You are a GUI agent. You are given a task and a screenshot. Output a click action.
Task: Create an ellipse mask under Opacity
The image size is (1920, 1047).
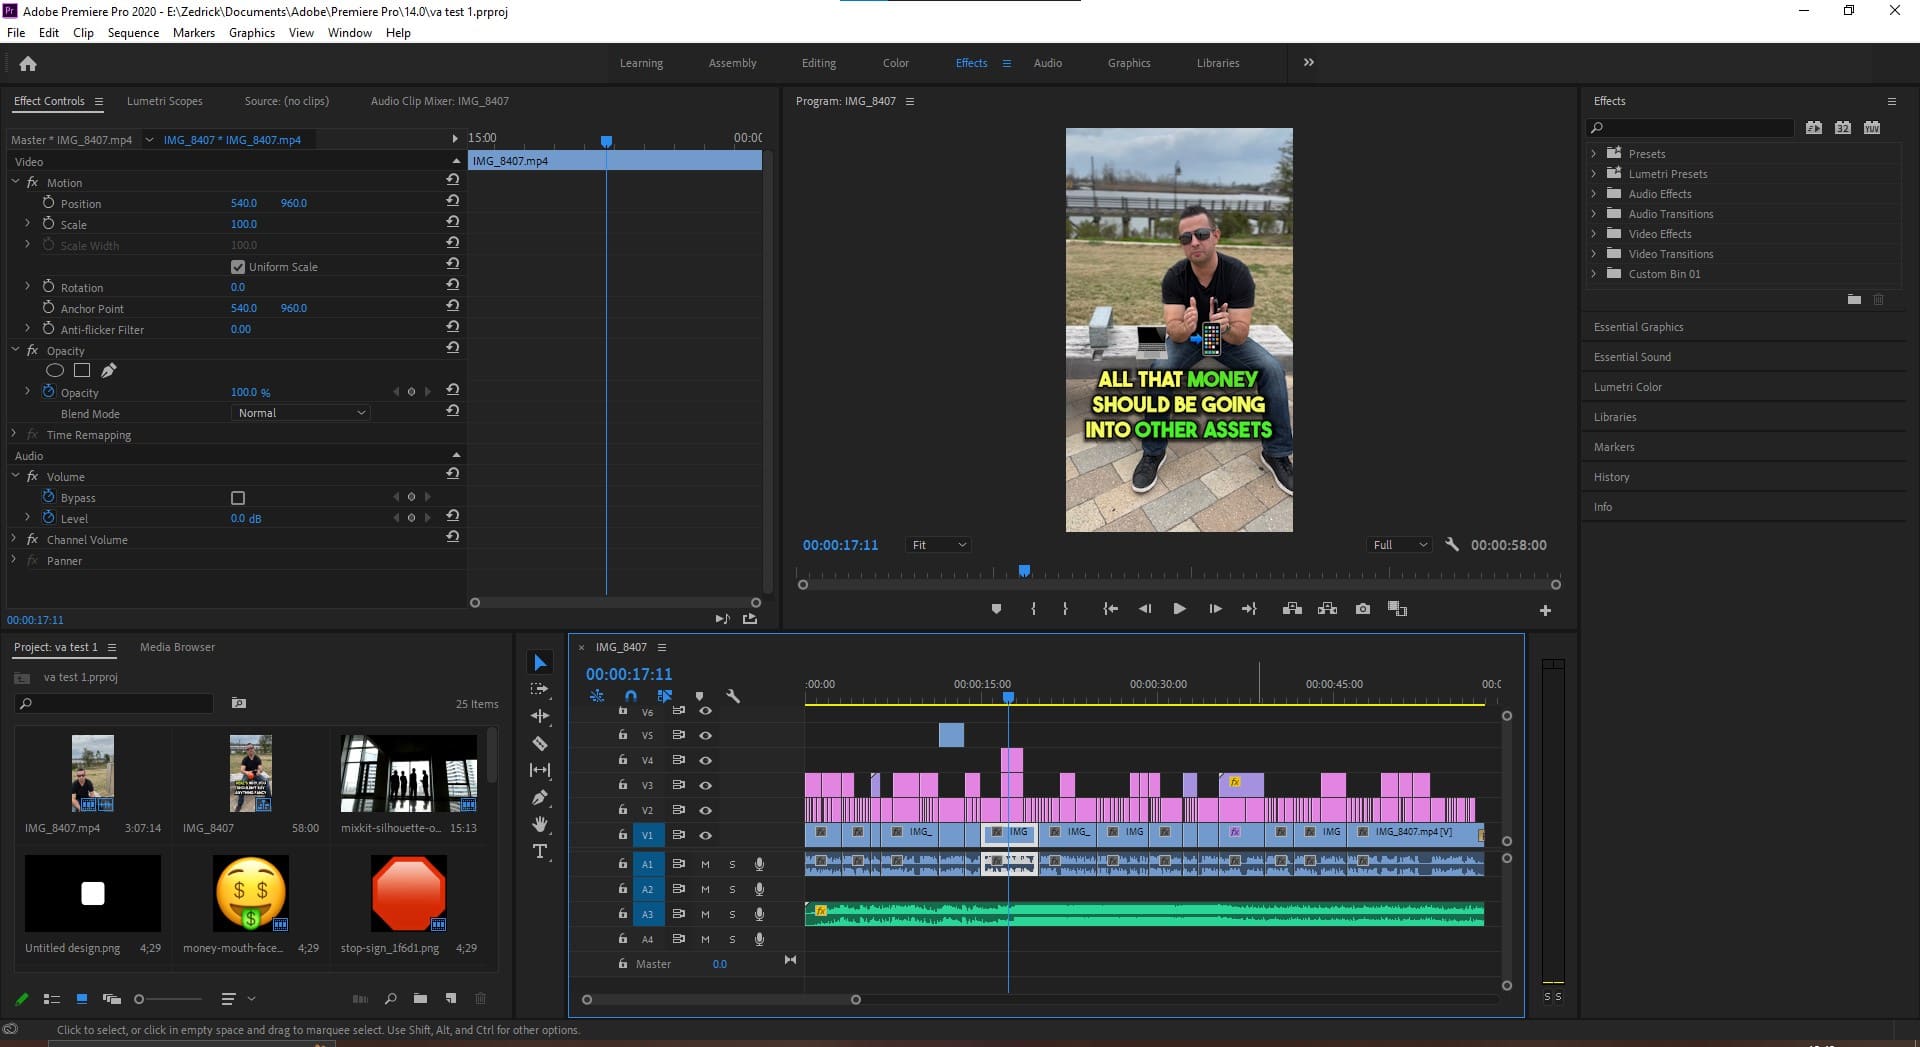tap(55, 371)
